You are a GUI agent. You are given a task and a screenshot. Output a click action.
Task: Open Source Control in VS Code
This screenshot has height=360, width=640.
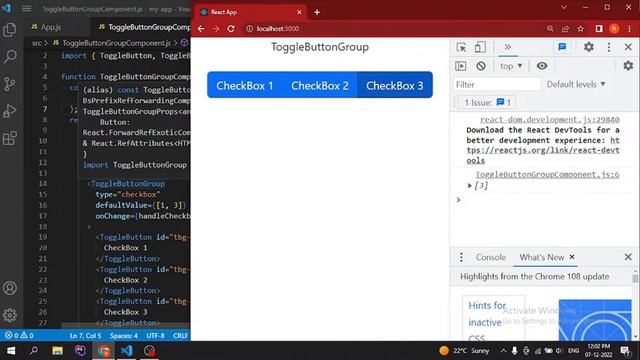tap(10, 84)
